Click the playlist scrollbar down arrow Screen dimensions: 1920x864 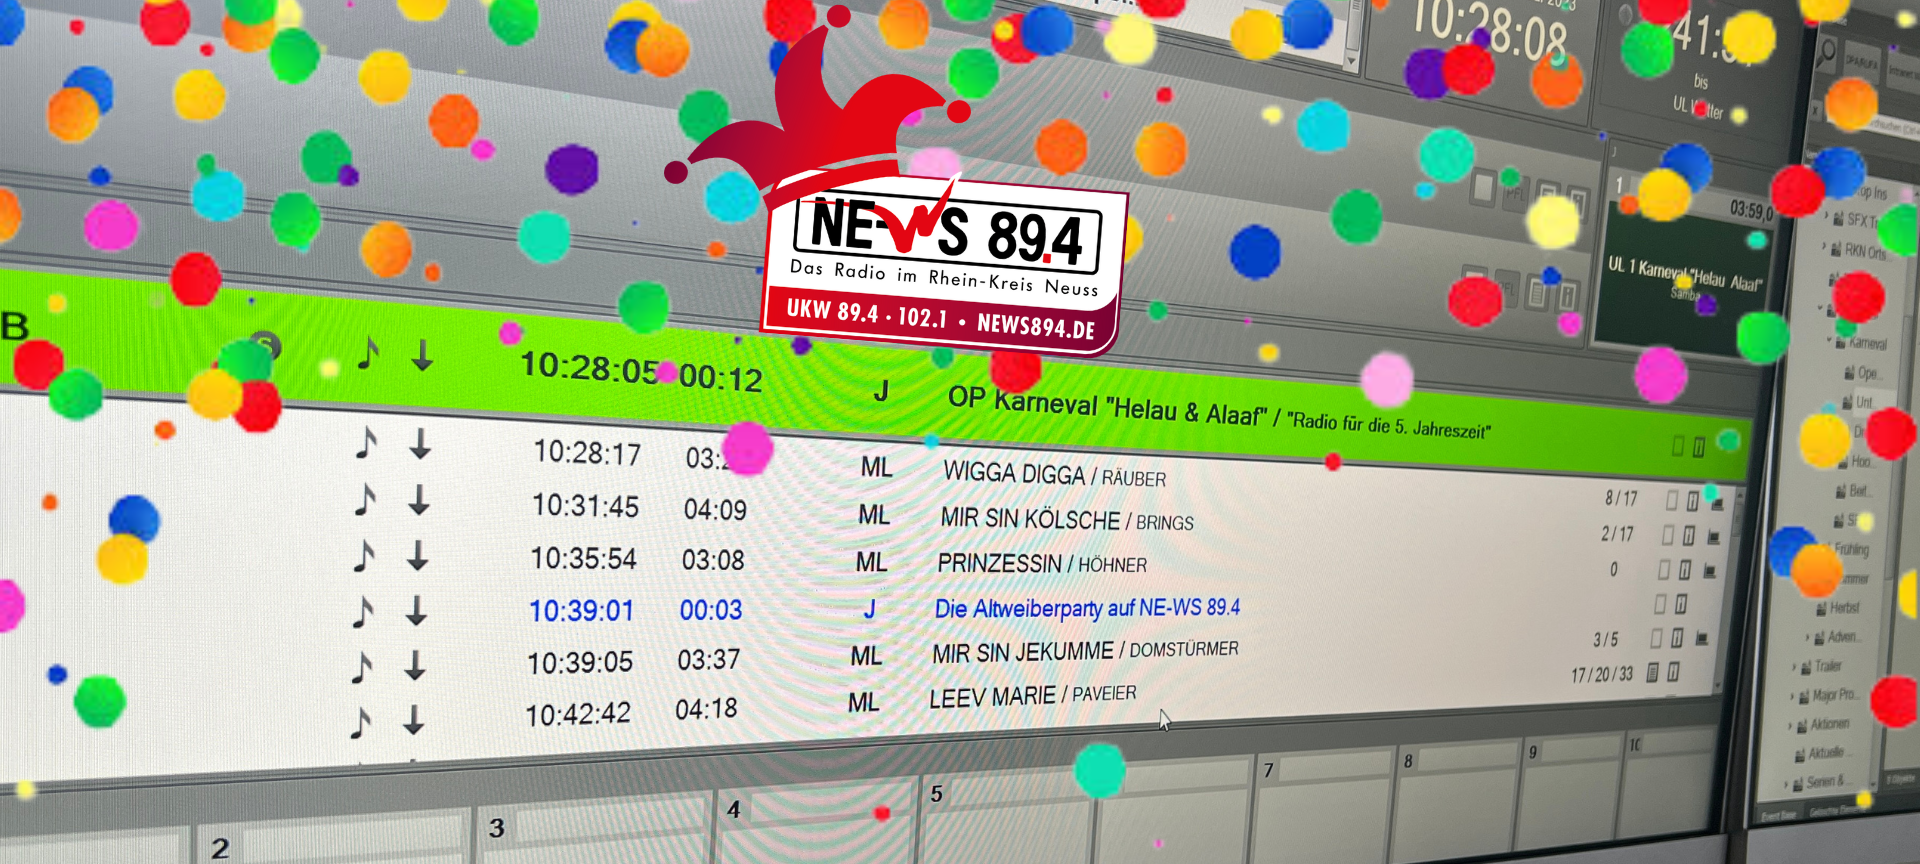1718,685
